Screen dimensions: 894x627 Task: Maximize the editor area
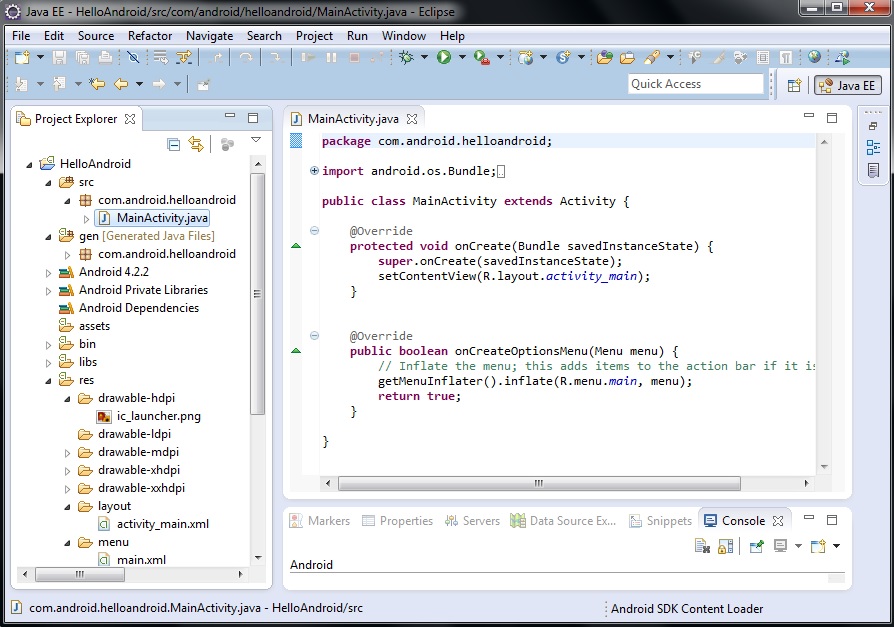tap(832, 118)
